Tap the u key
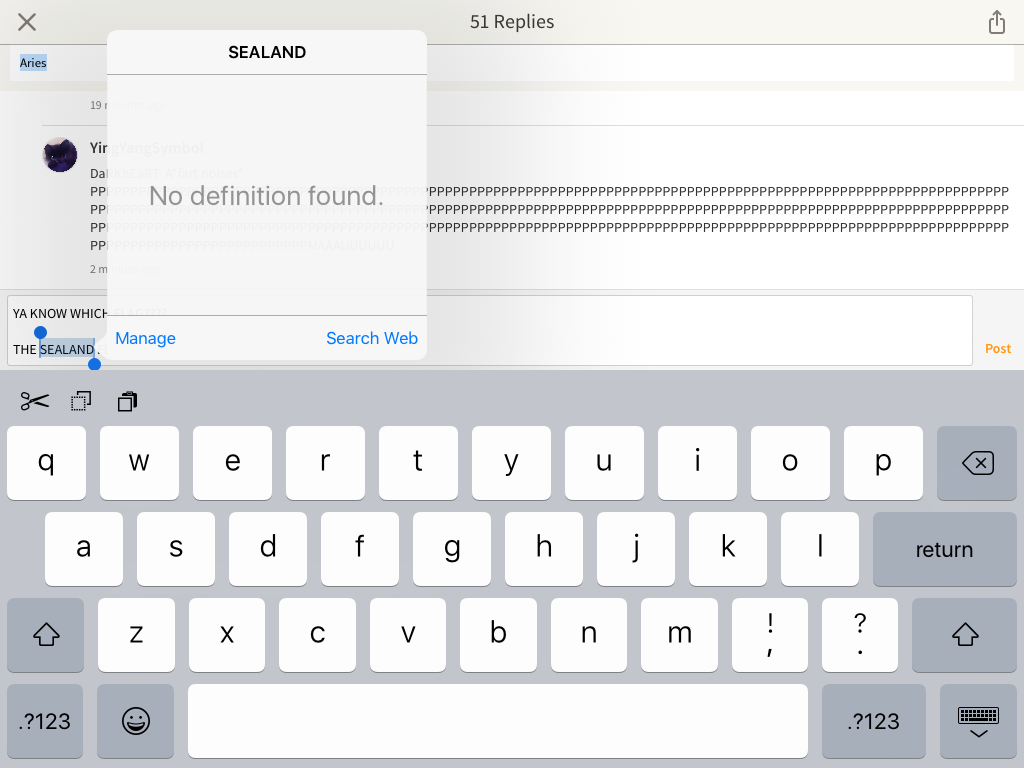Image resolution: width=1024 pixels, height=768 pixels. coord(605,463)
